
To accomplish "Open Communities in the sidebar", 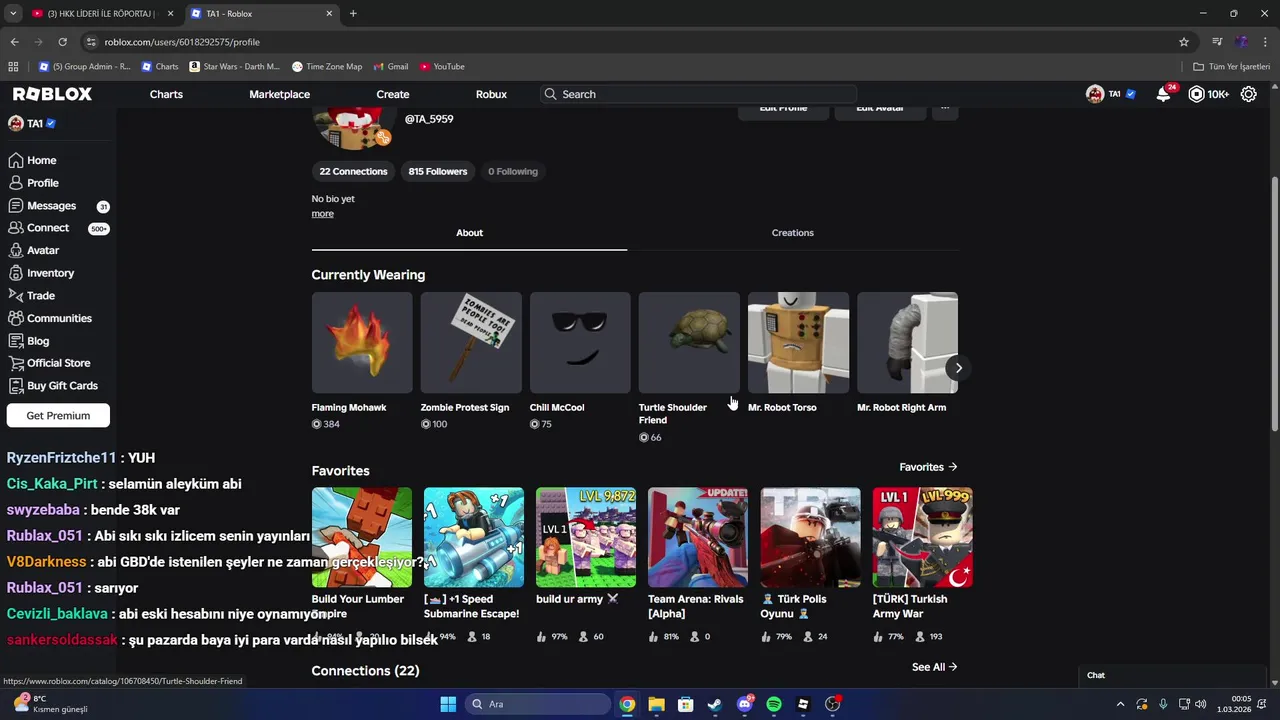I will click(58, 318).
